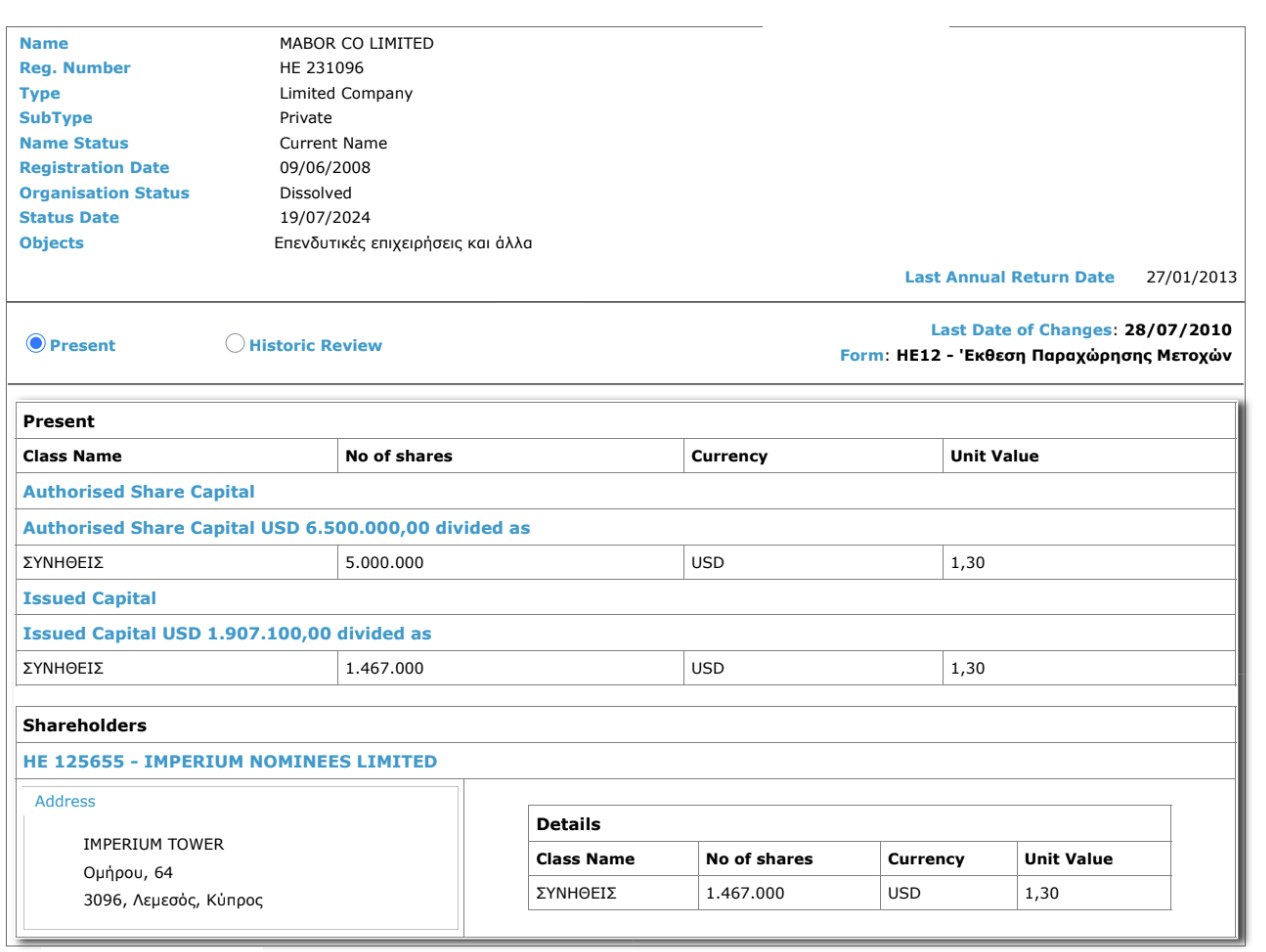Click Class Name header in Present table

72,456
